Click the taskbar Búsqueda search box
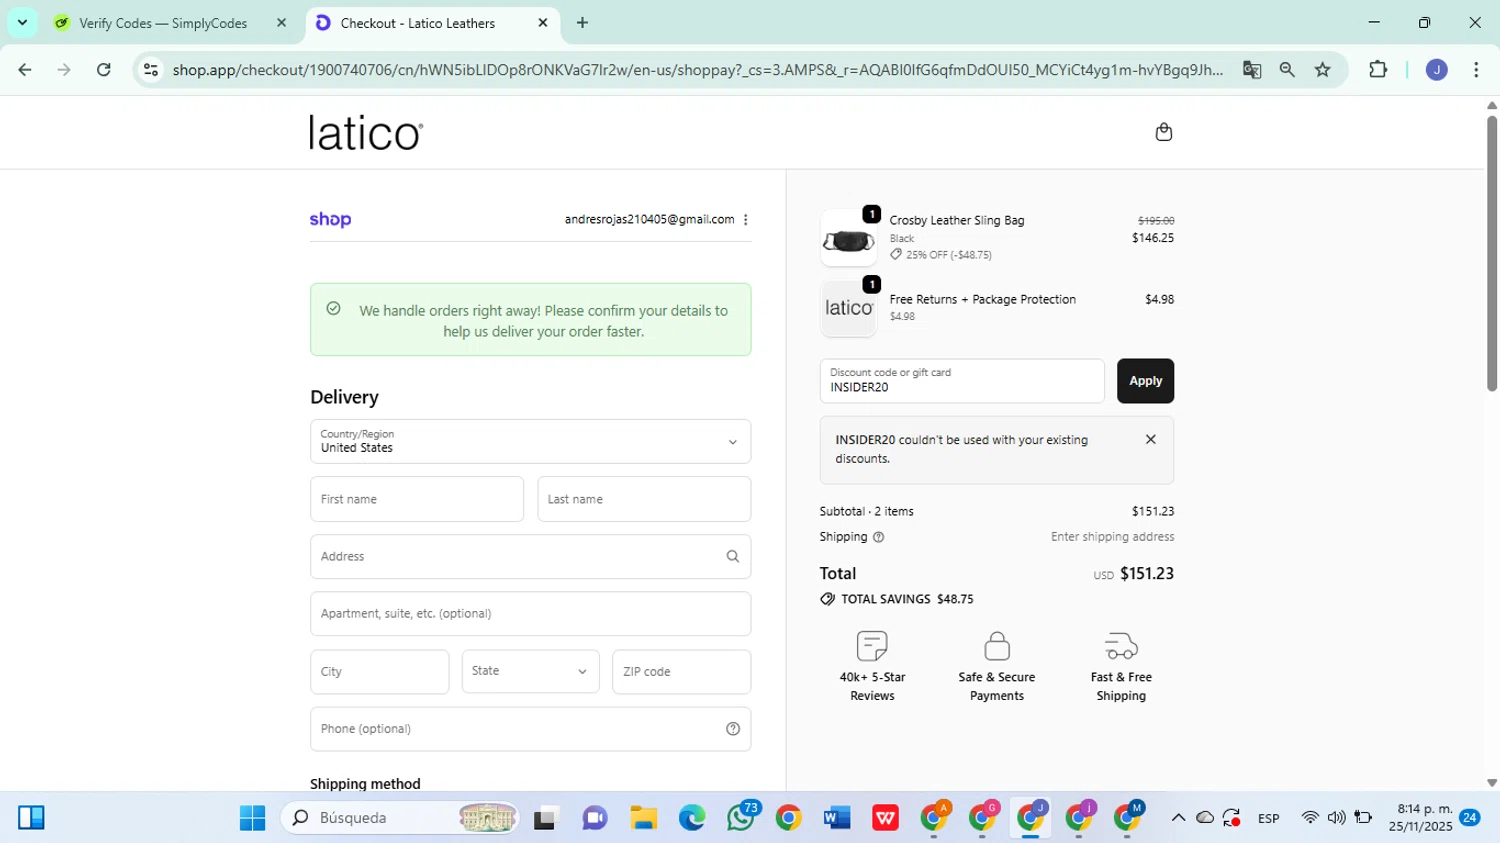Viewport: 1500px width, 843px height. [400, 818]
